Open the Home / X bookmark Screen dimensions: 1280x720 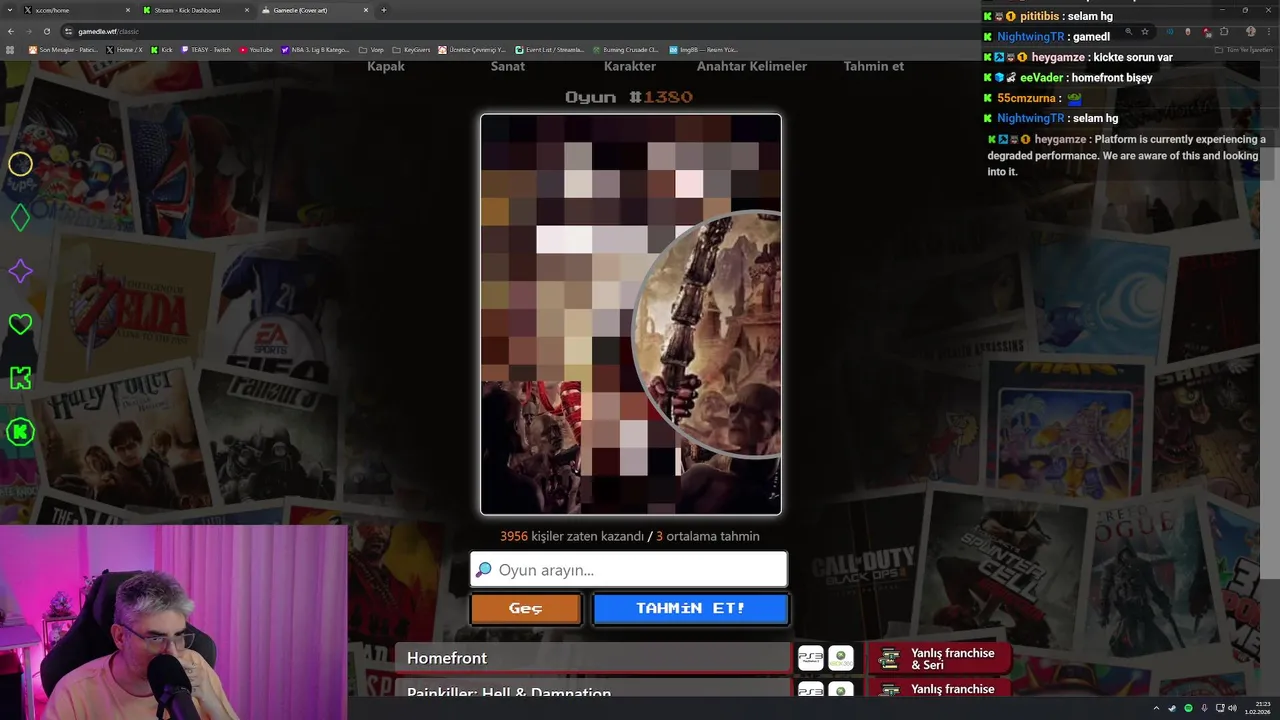pos(125,49)
